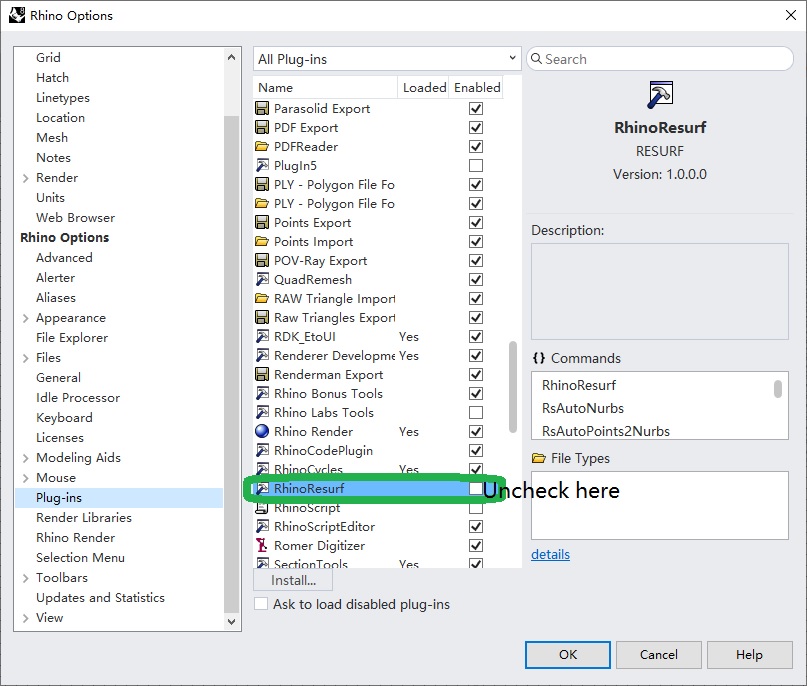The height and width of the screenshot is (686, 807).
Task: Click the PDF Export disk icon
Action: (x=262, y=128)
